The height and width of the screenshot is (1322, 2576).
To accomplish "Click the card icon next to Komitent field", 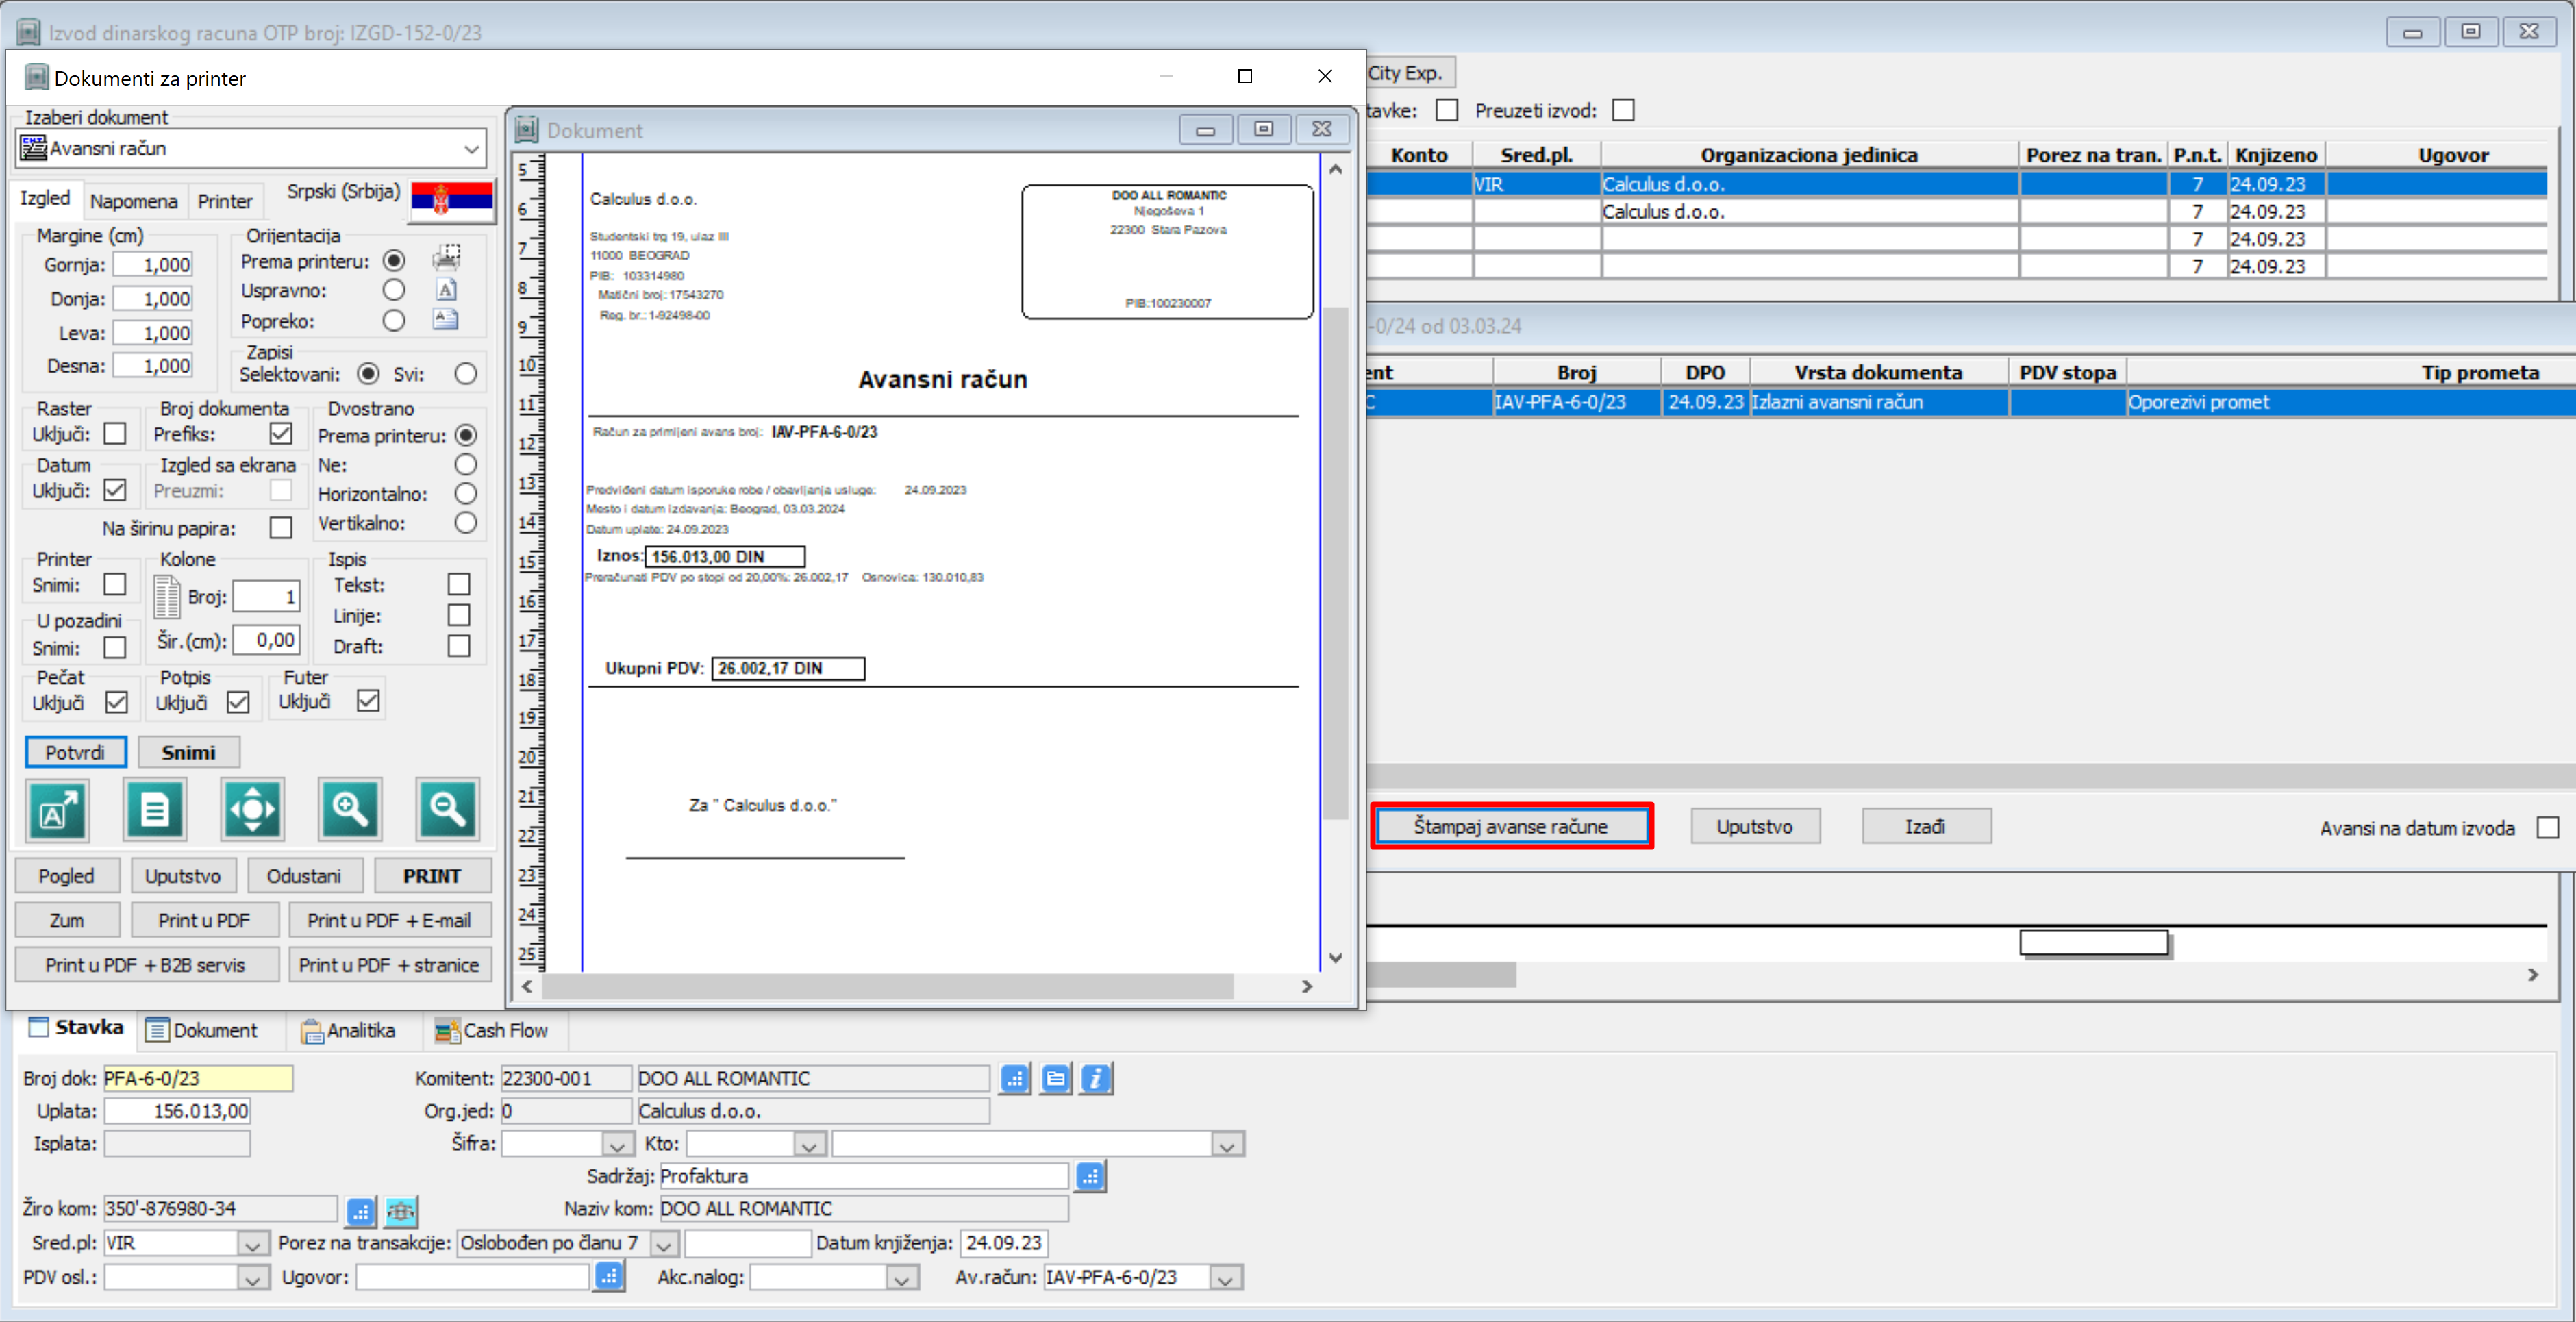I will pos(1055,1078).
